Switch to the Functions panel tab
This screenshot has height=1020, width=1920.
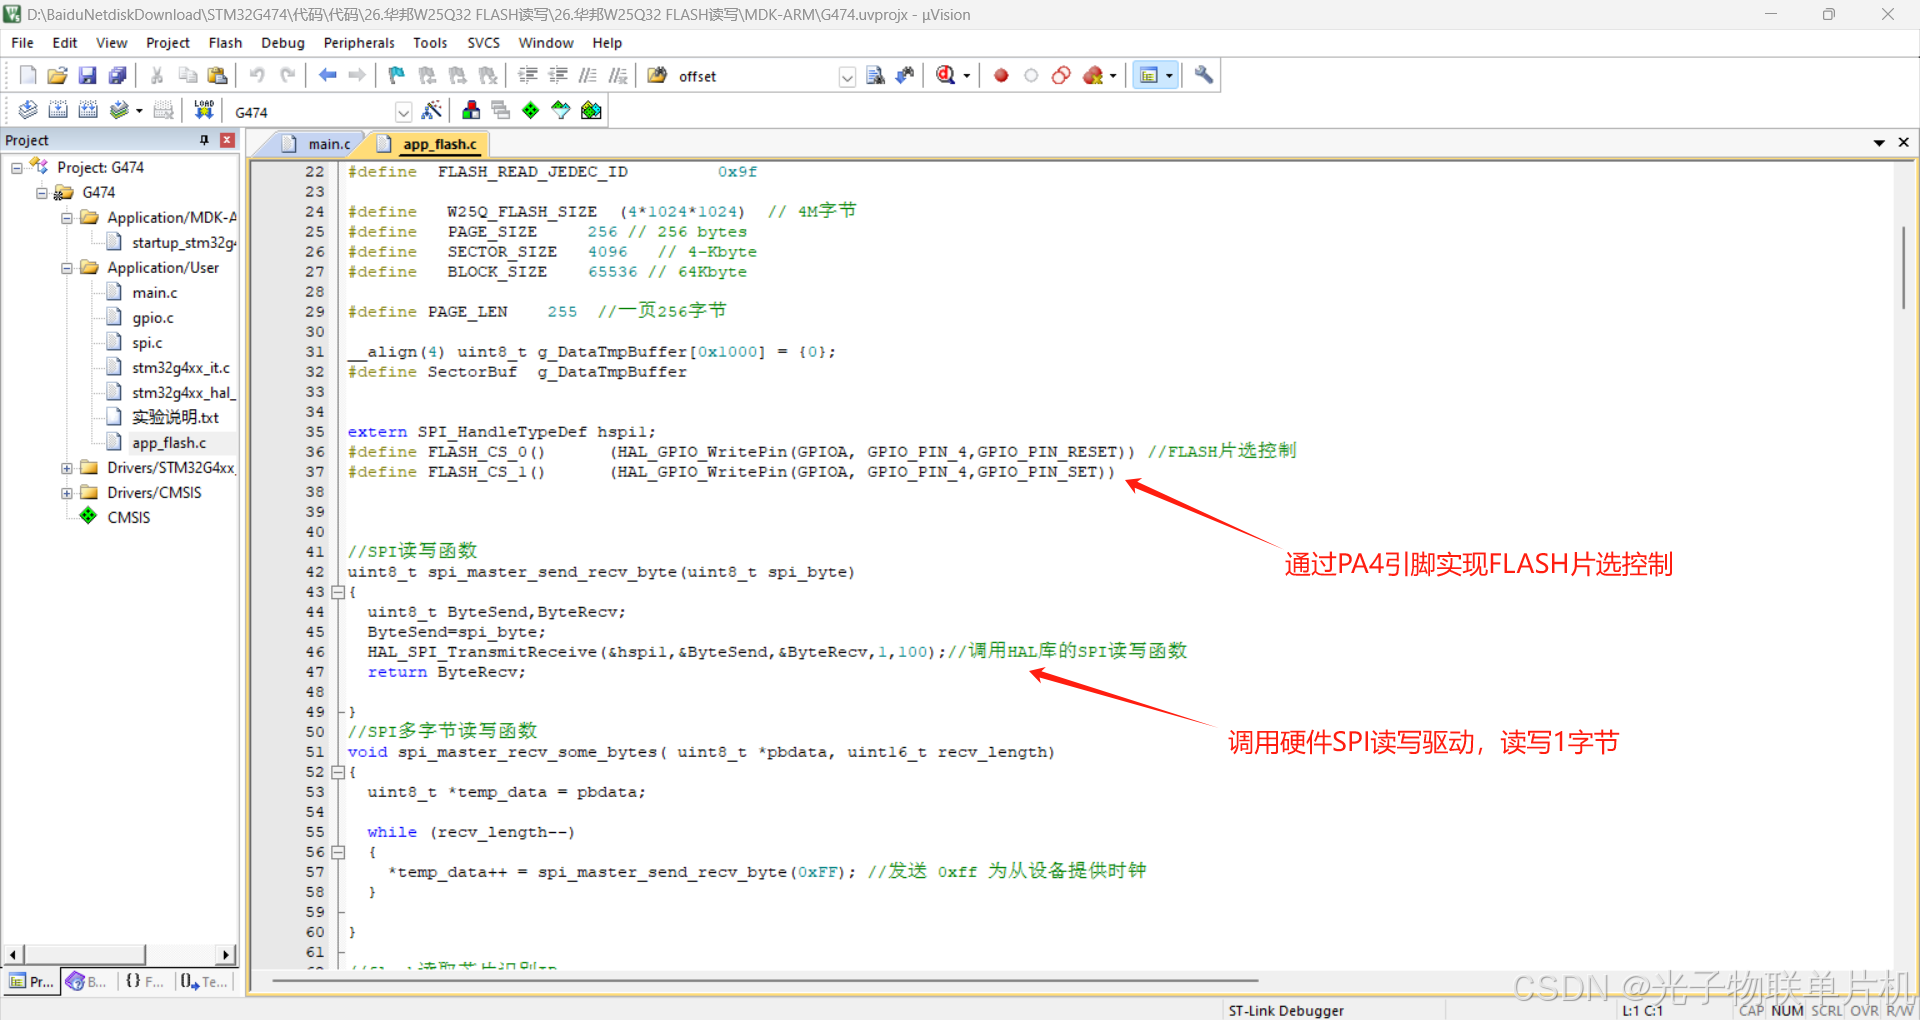point(145,982)
